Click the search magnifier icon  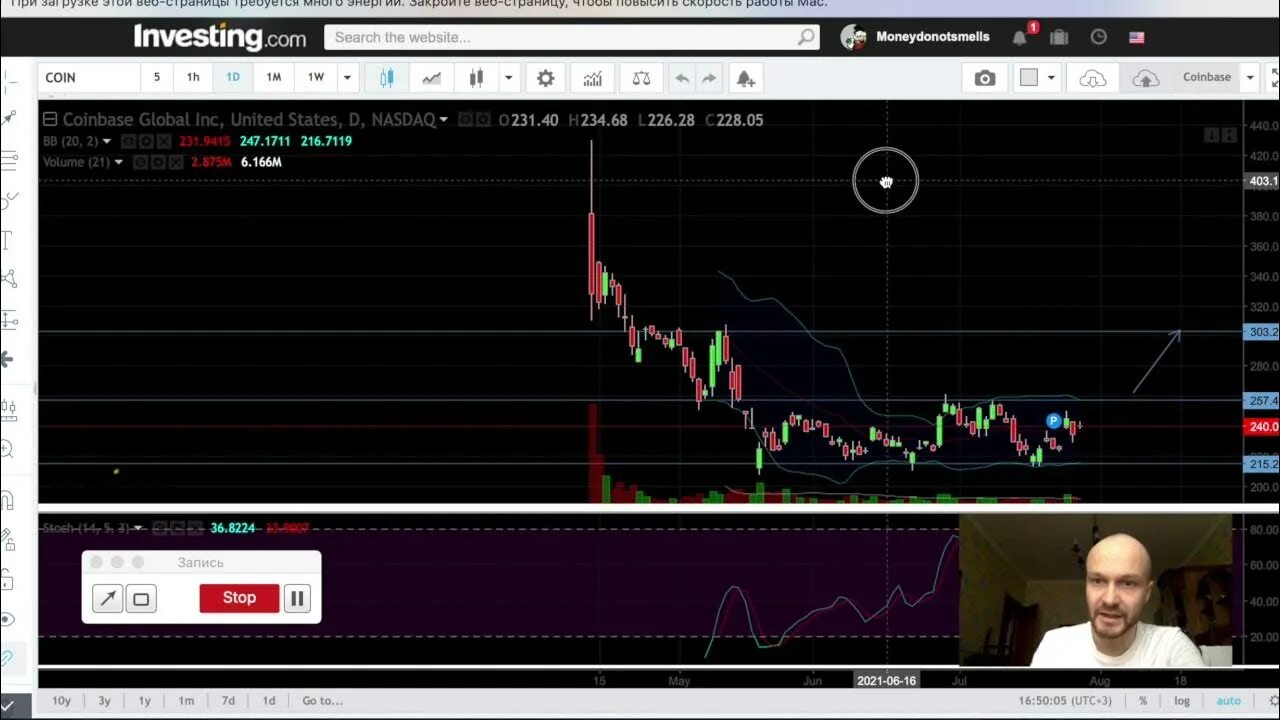click(806, 37)
